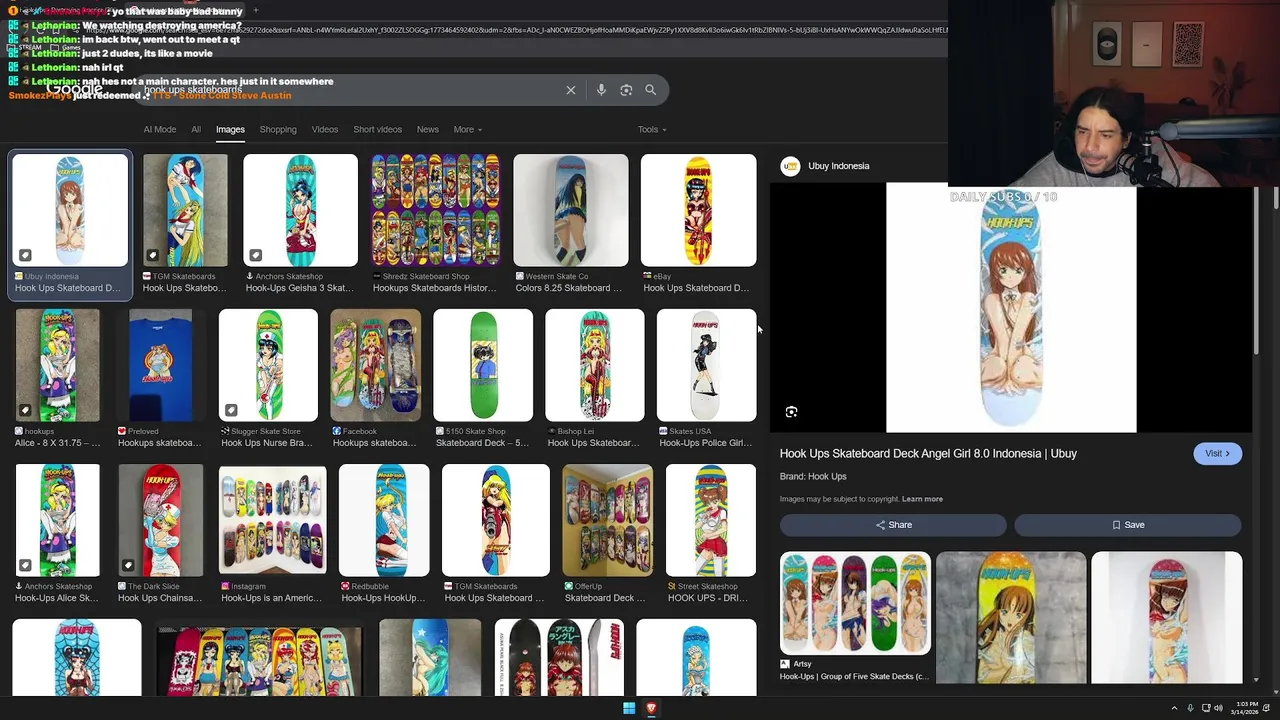The image size is (1280, 720).
Task: Switch to the Short videos tab
Action: (377, 129)
